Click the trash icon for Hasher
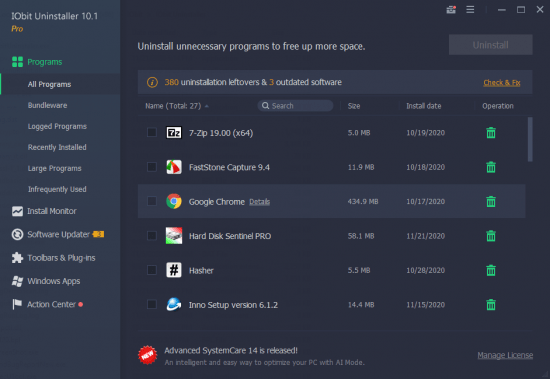550x379 pixels. [491, 270]
